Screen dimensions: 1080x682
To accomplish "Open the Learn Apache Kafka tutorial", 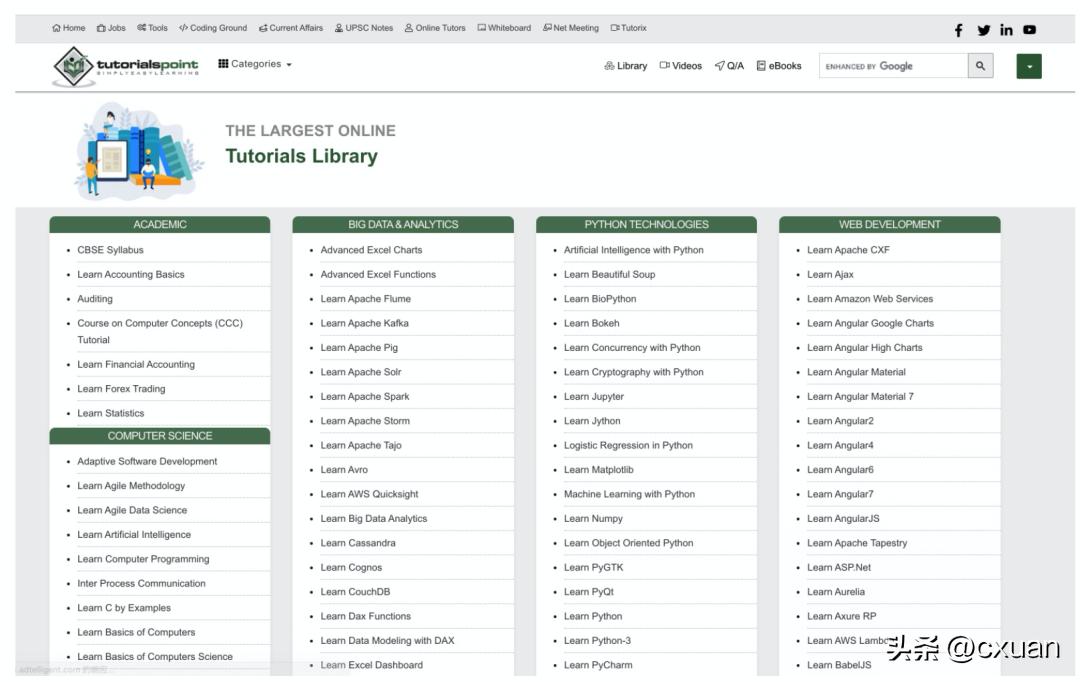I will [x=364, y=323].
